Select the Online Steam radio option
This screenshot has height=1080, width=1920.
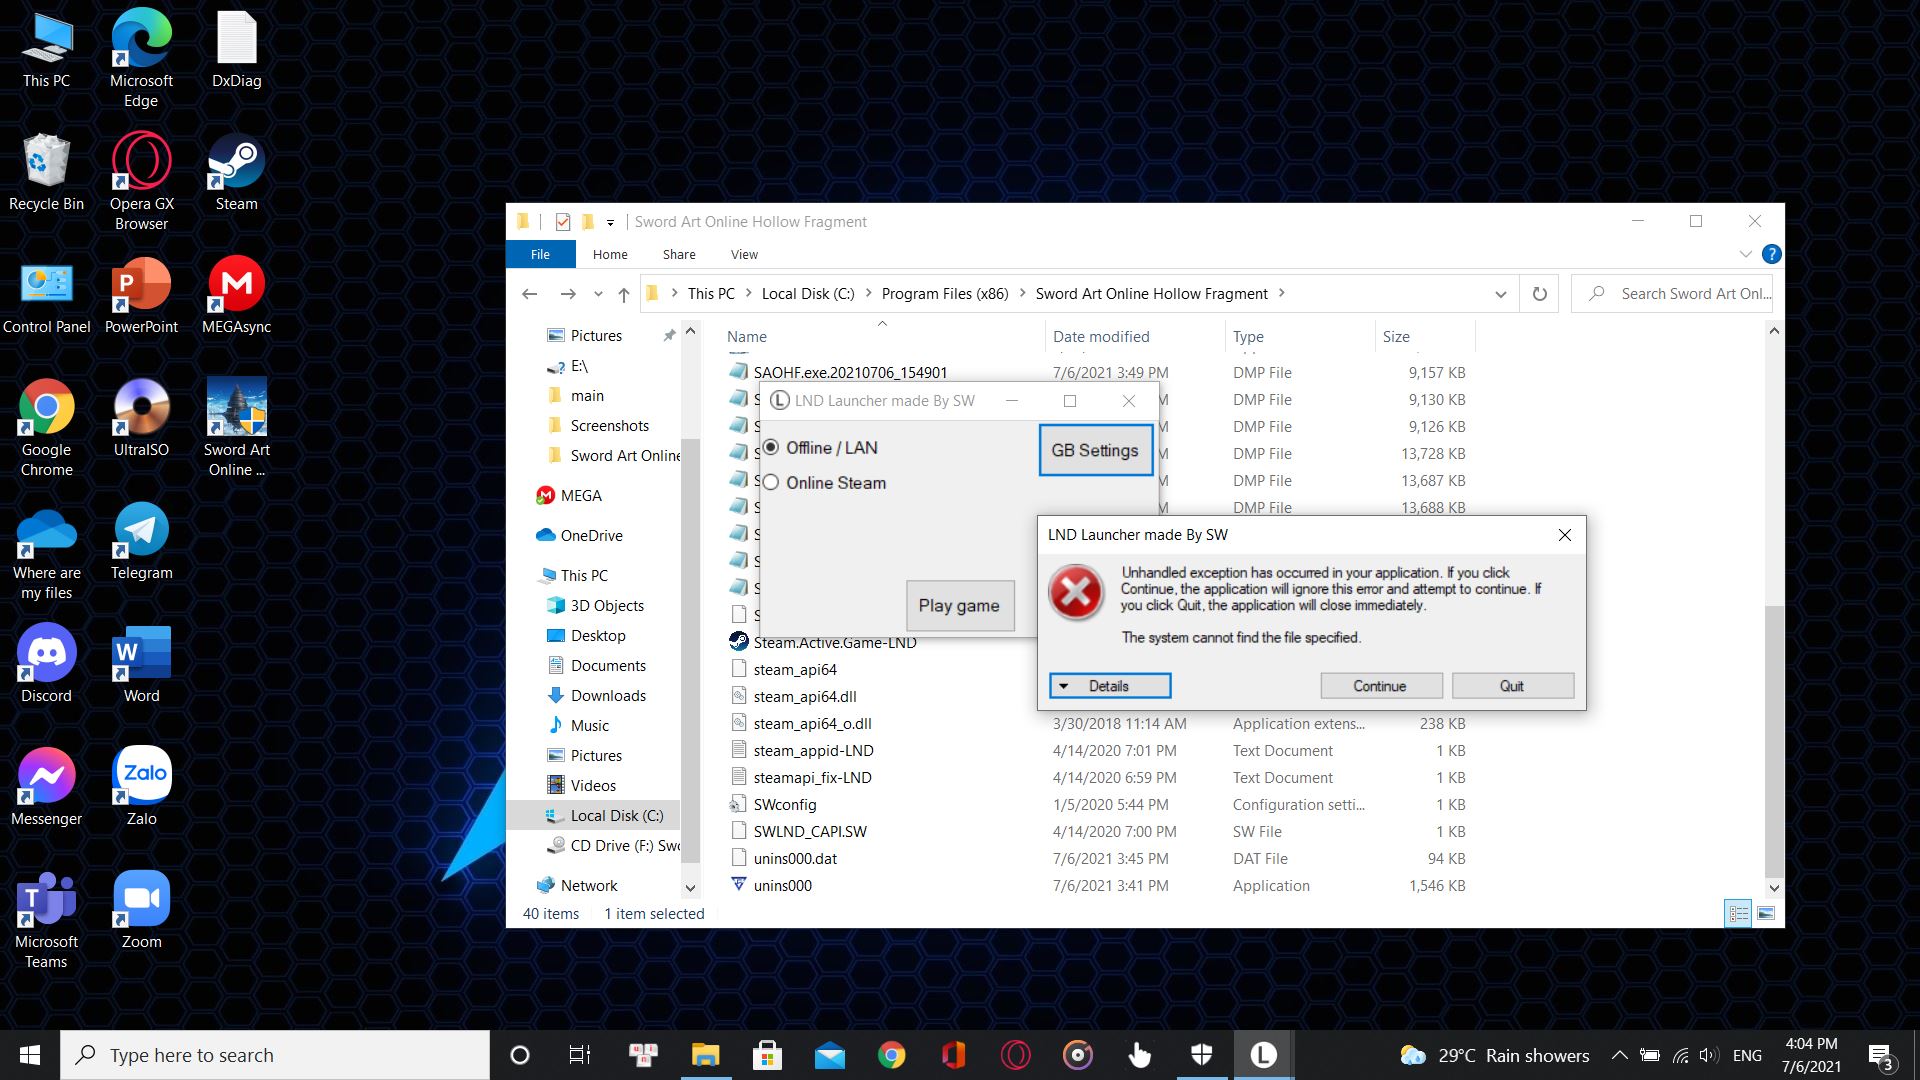click(771, 483)
